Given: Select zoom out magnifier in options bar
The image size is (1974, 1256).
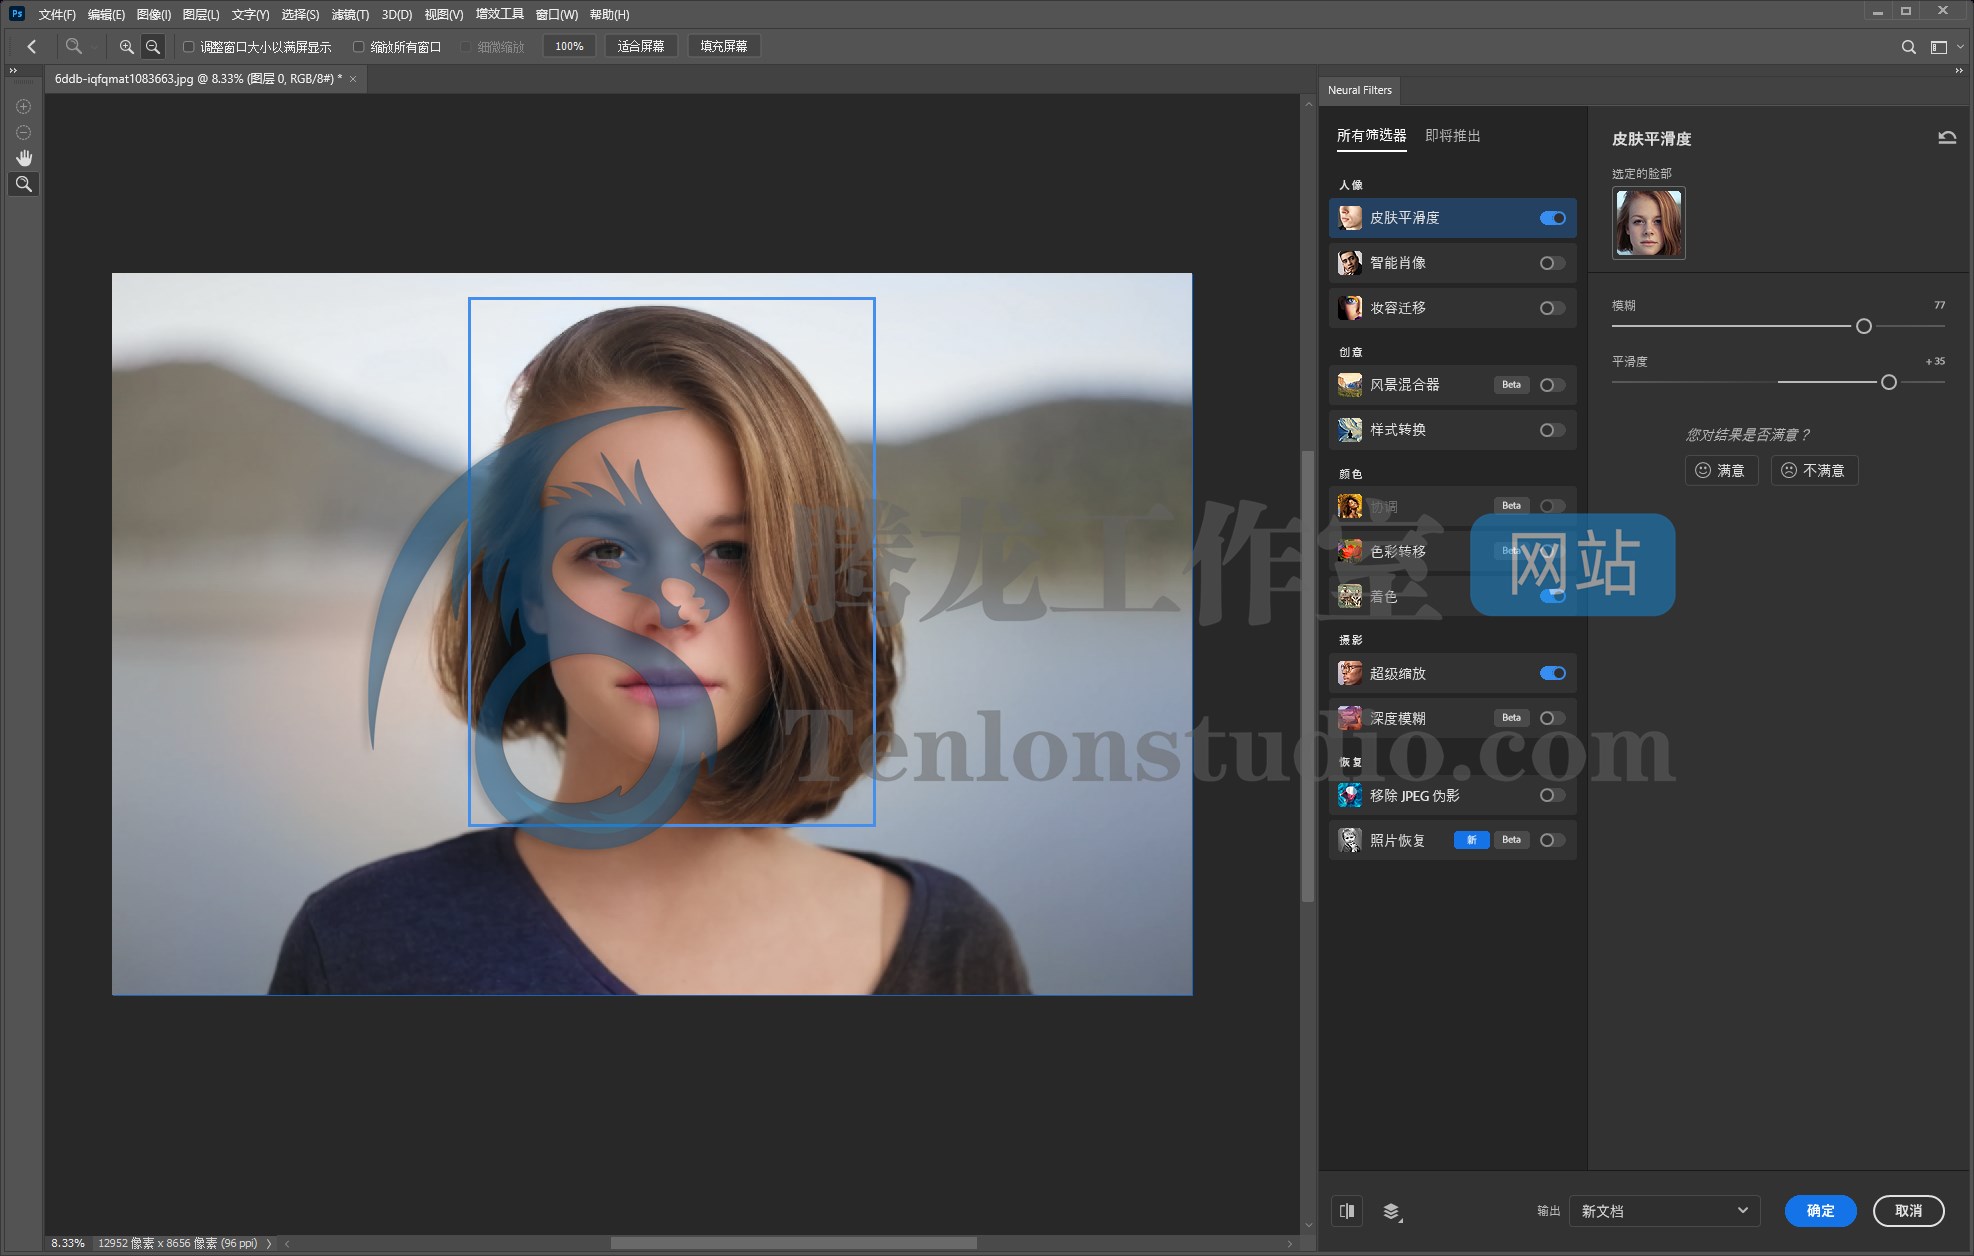Looking at the screenshot, I should 153,46.
